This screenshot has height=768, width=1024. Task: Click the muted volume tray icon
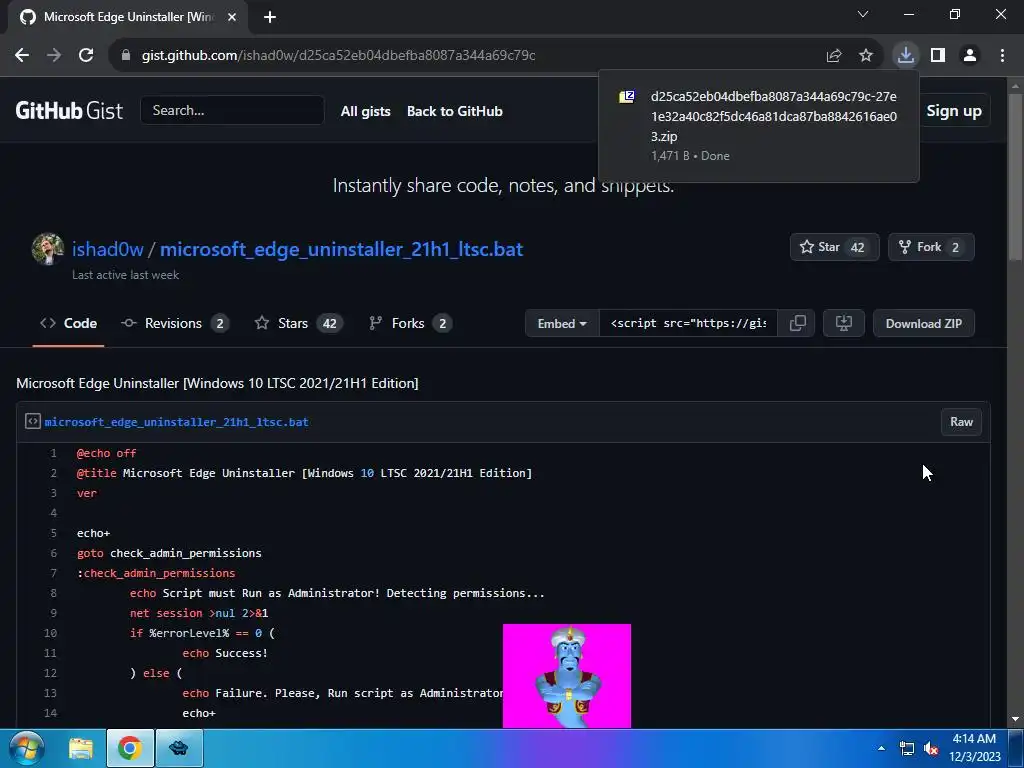click(x=931, y=748)
